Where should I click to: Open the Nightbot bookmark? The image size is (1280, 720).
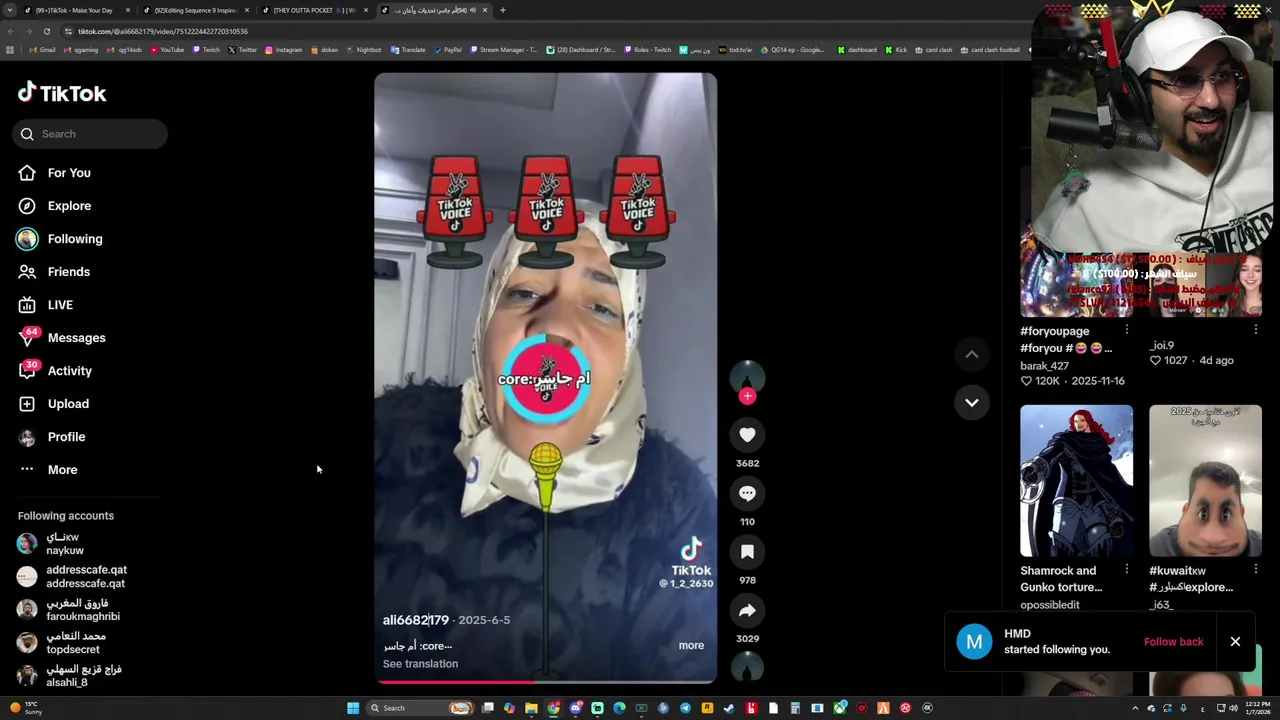(363, 50)
